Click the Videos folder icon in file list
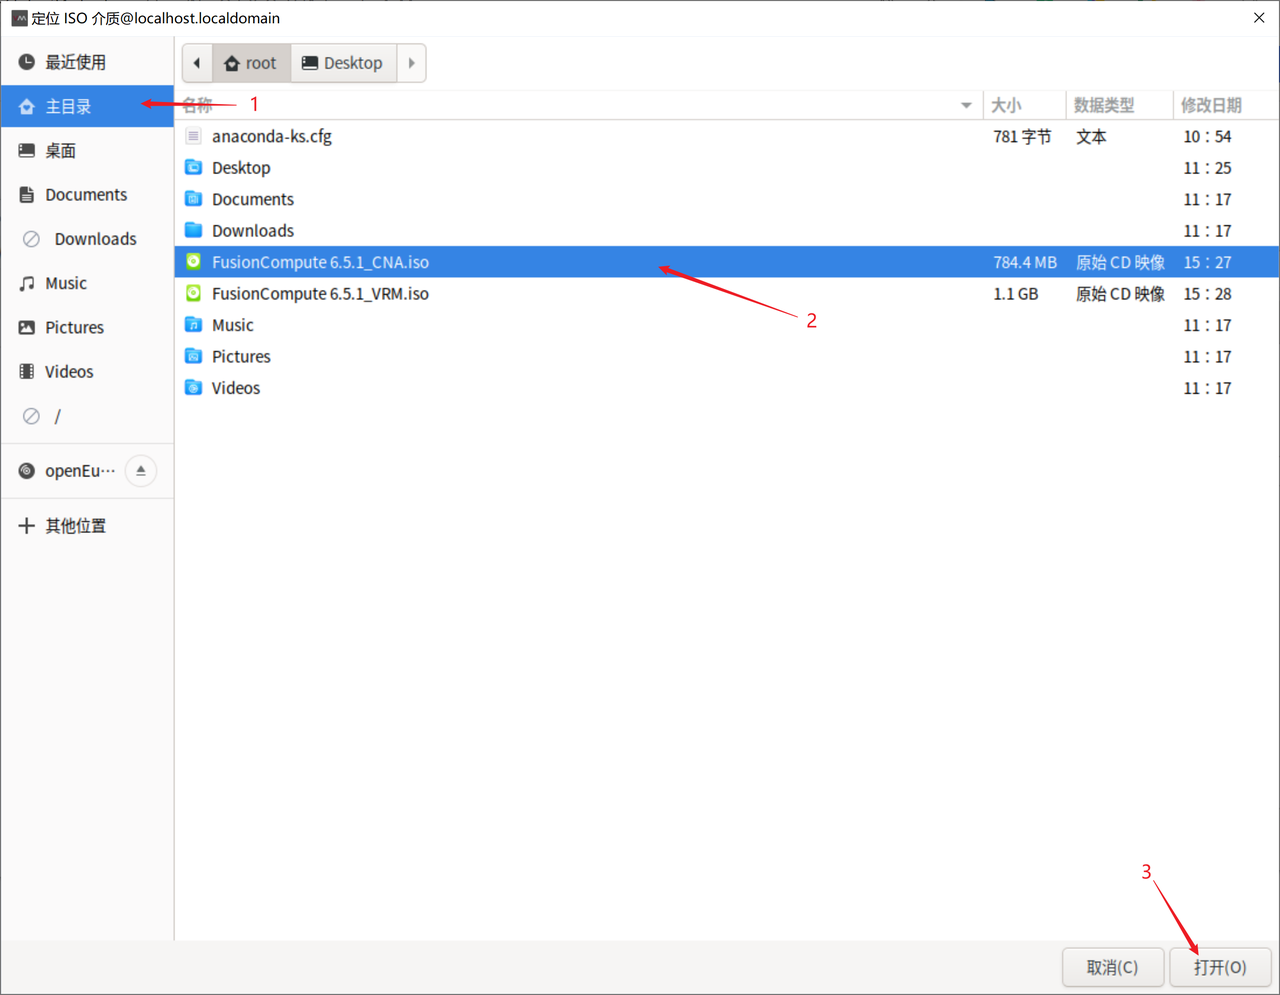This screenshot has height=995, width=1280. point(194,388)
